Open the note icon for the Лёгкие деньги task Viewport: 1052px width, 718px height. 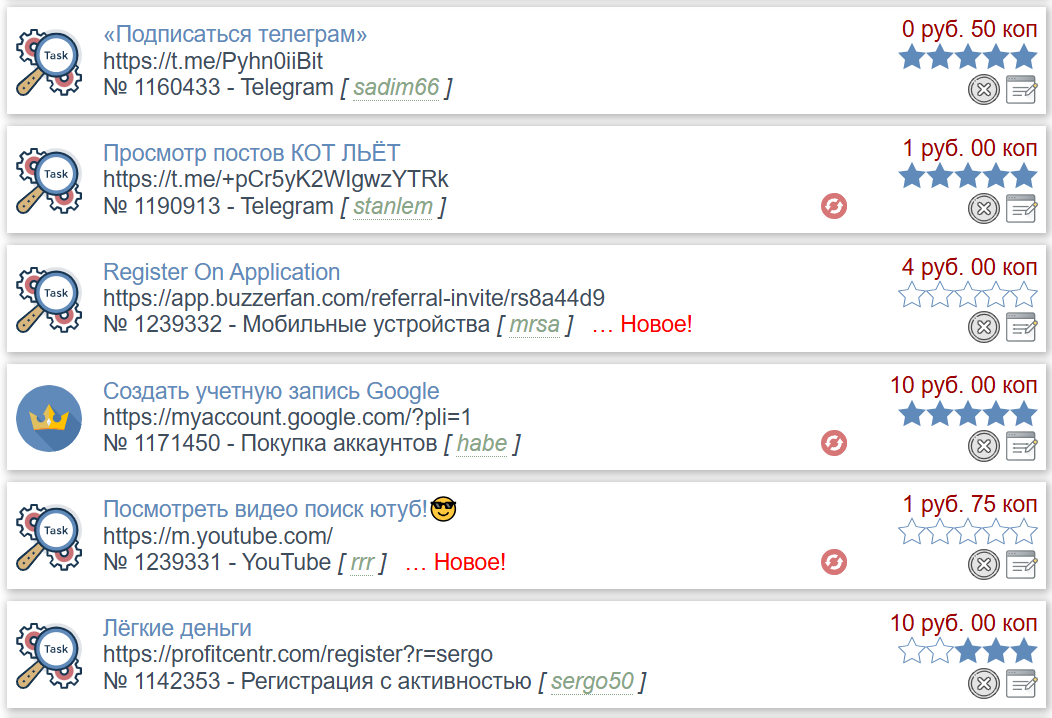point(1021,683)
